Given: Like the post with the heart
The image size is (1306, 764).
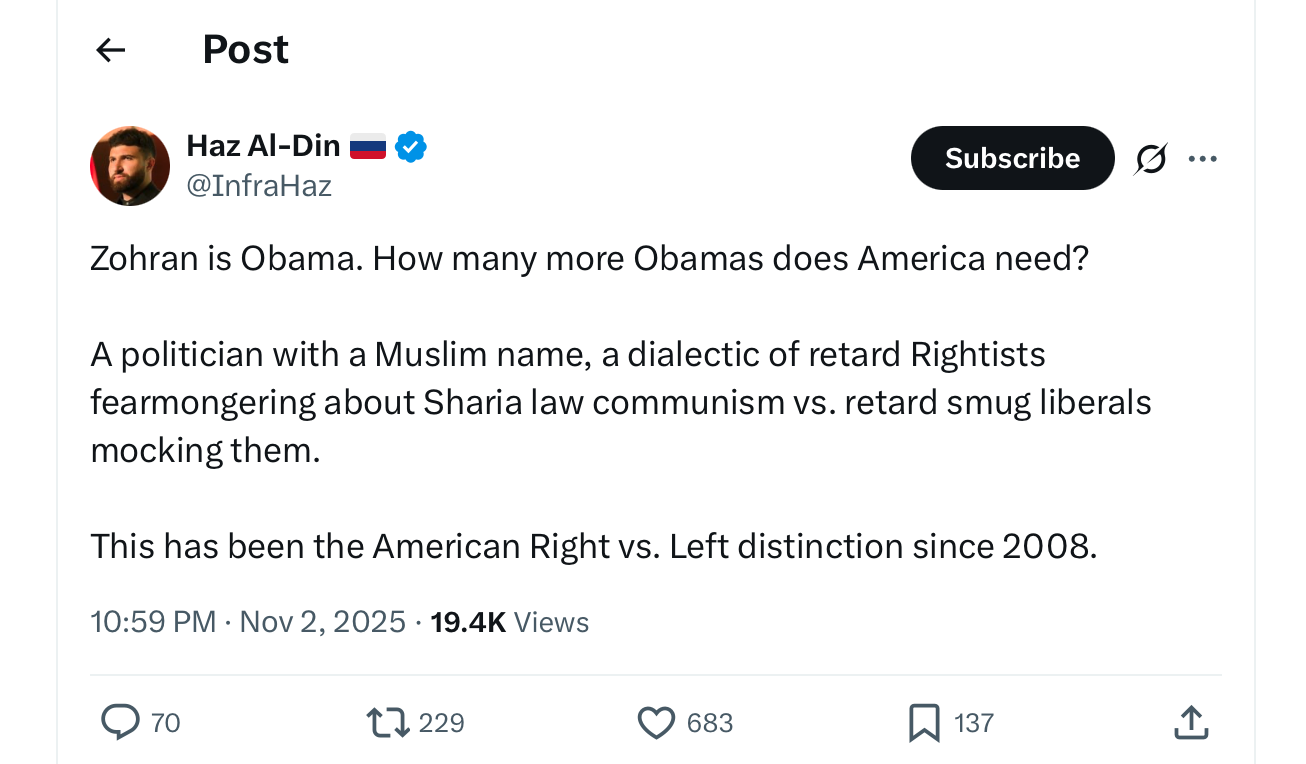Looking at the screenshot, I should click(x=656, y=722).
